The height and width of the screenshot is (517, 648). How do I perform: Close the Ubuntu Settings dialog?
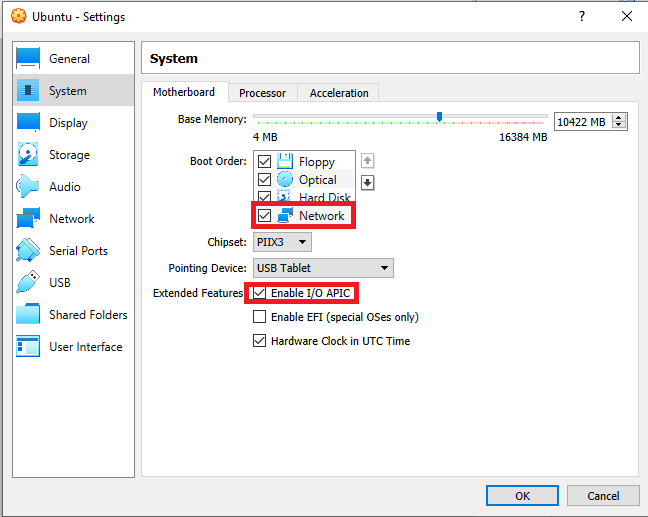point(627,17)
